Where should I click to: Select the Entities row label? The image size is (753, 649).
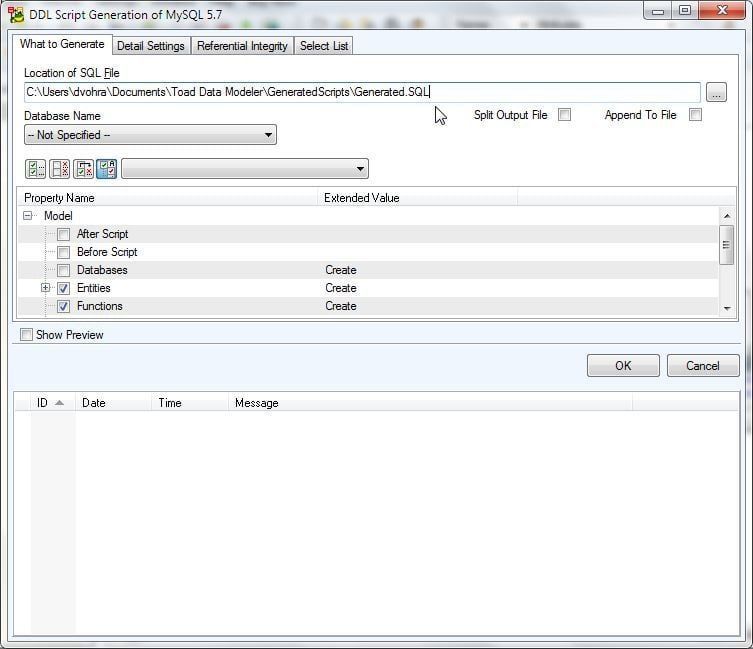tap(94, 288)
